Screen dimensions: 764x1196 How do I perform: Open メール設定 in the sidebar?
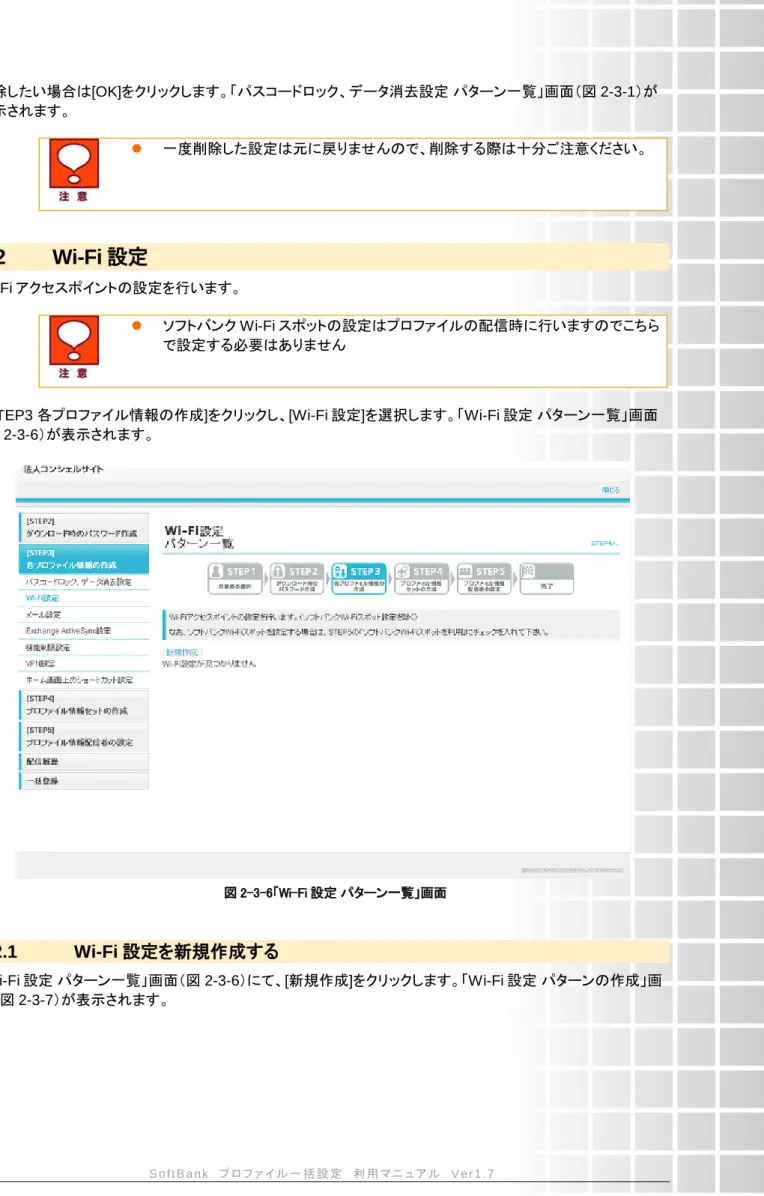pyautogui.click(x=43, y=614)
